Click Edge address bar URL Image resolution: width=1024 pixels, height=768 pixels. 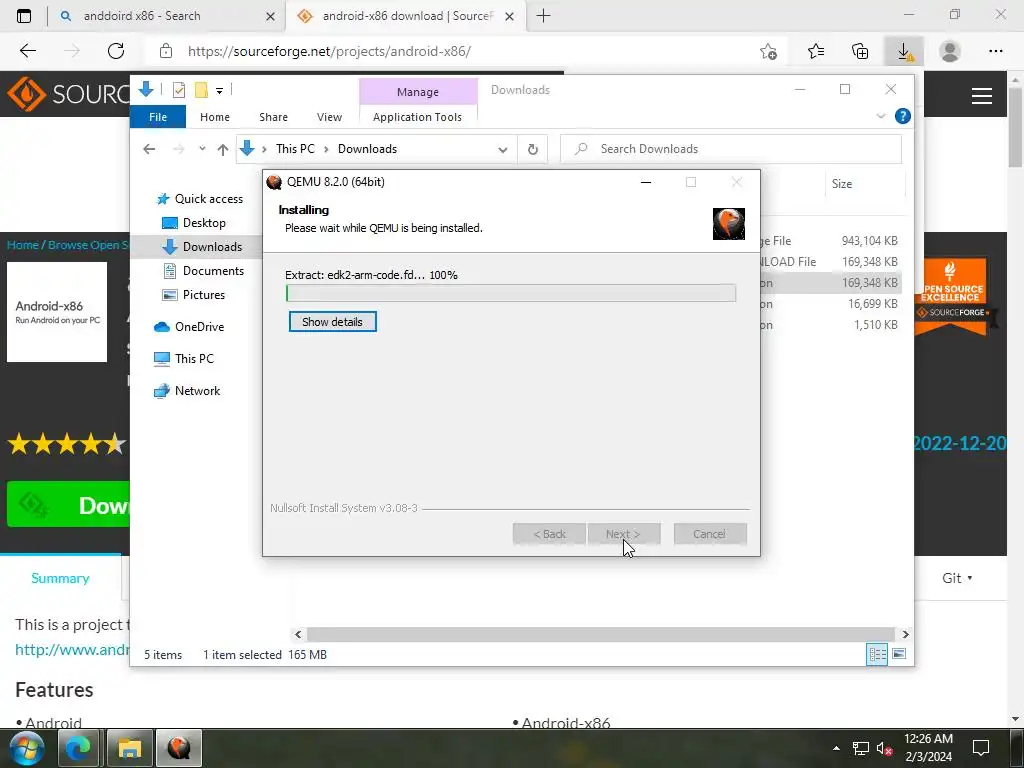pyautogui.click(x=329, y=51)
